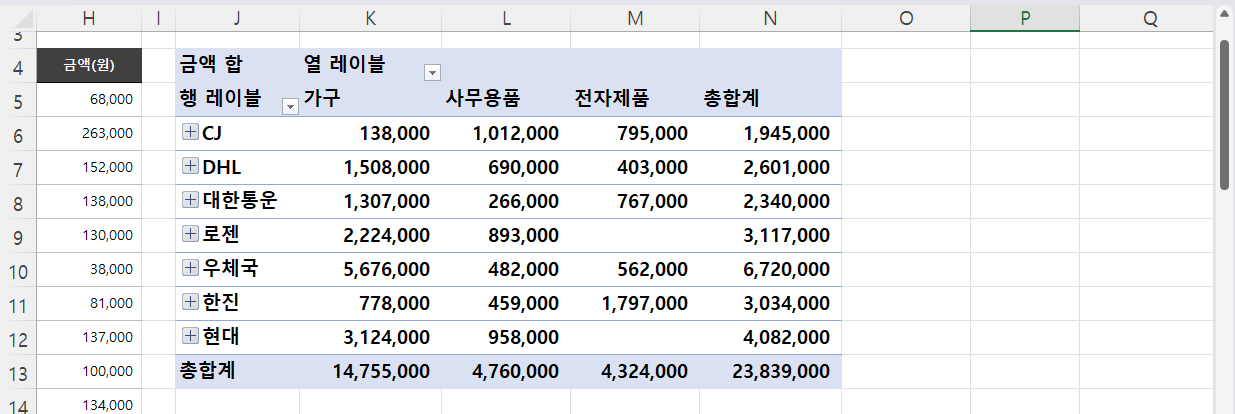This screenshot has width=1235, height=414.
Task: Select row 9 header
Action: tap(17, 237)
